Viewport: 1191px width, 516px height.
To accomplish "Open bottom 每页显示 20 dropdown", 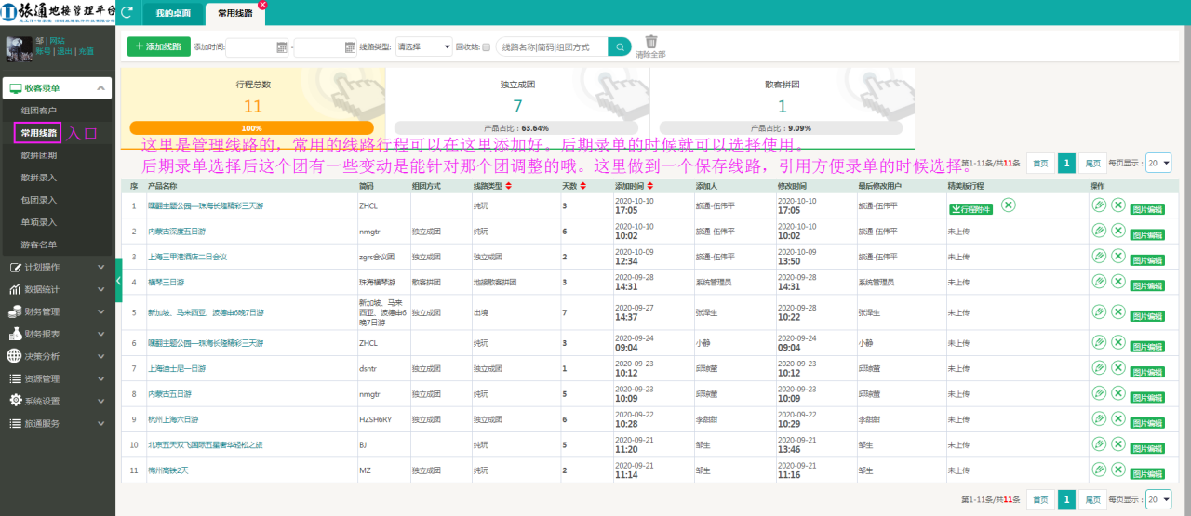I will [x=1158, y=499].
